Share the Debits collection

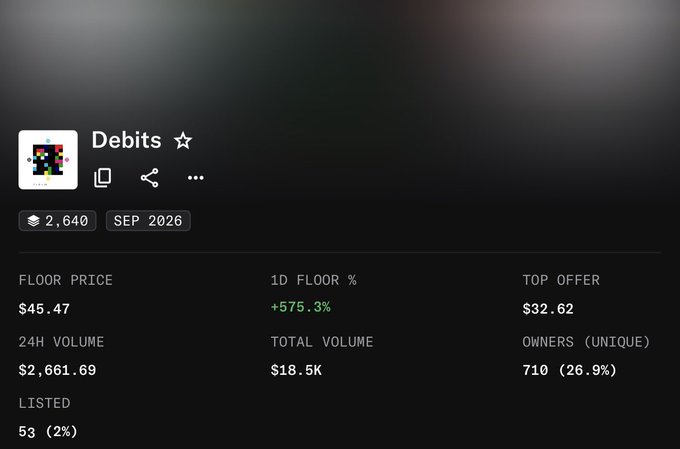click(150, 178)
